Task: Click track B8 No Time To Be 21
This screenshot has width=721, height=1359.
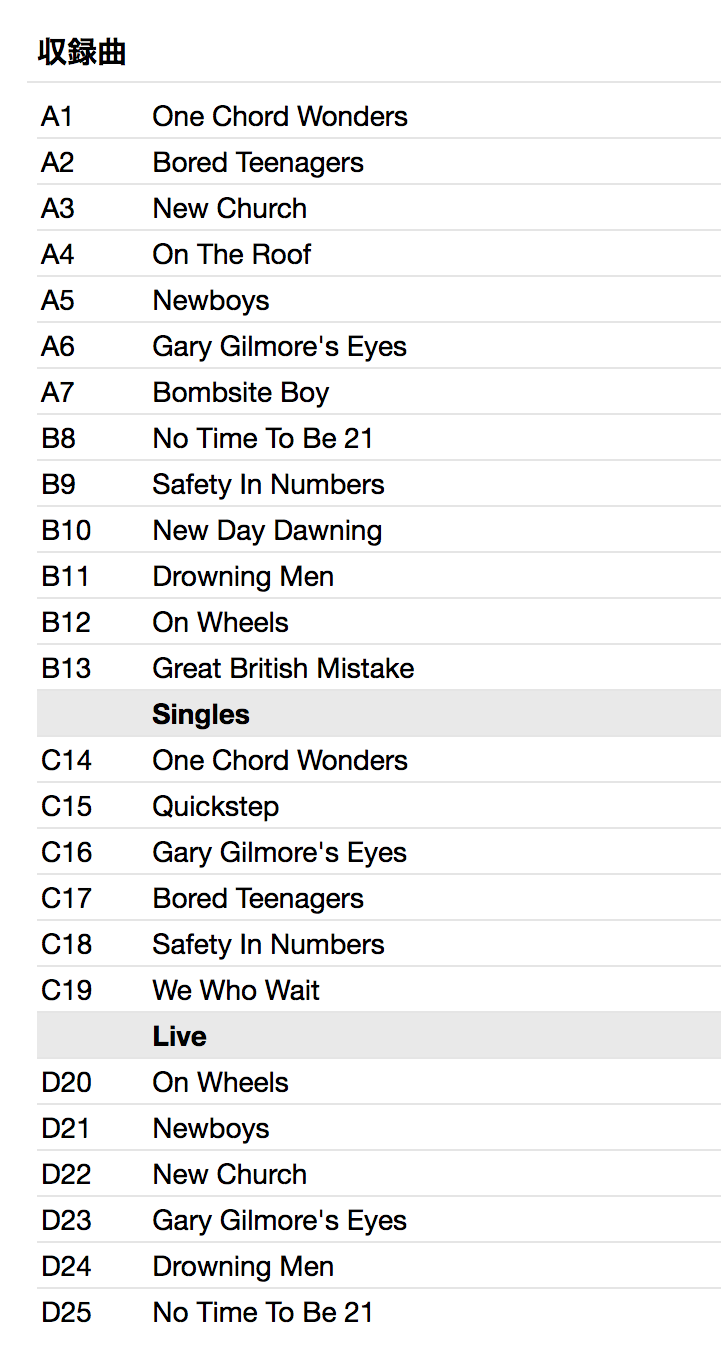Action: (x=262, y=439)
